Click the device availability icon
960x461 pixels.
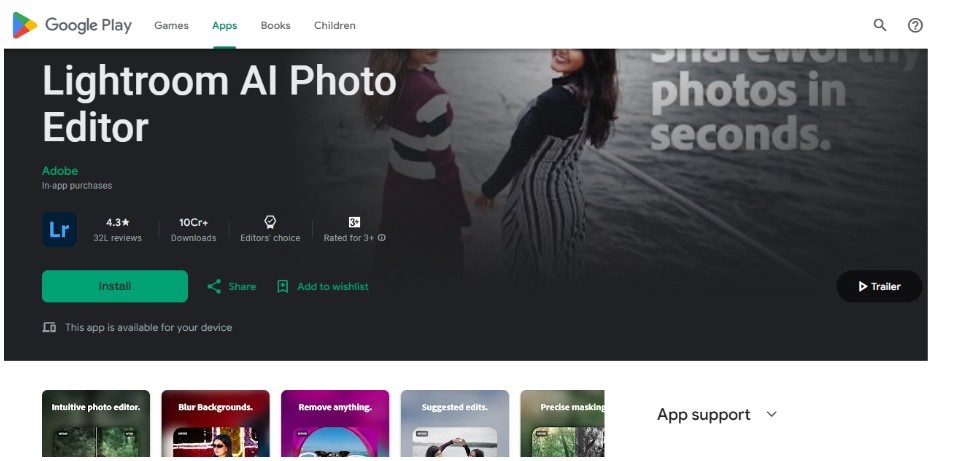(49, 328)
